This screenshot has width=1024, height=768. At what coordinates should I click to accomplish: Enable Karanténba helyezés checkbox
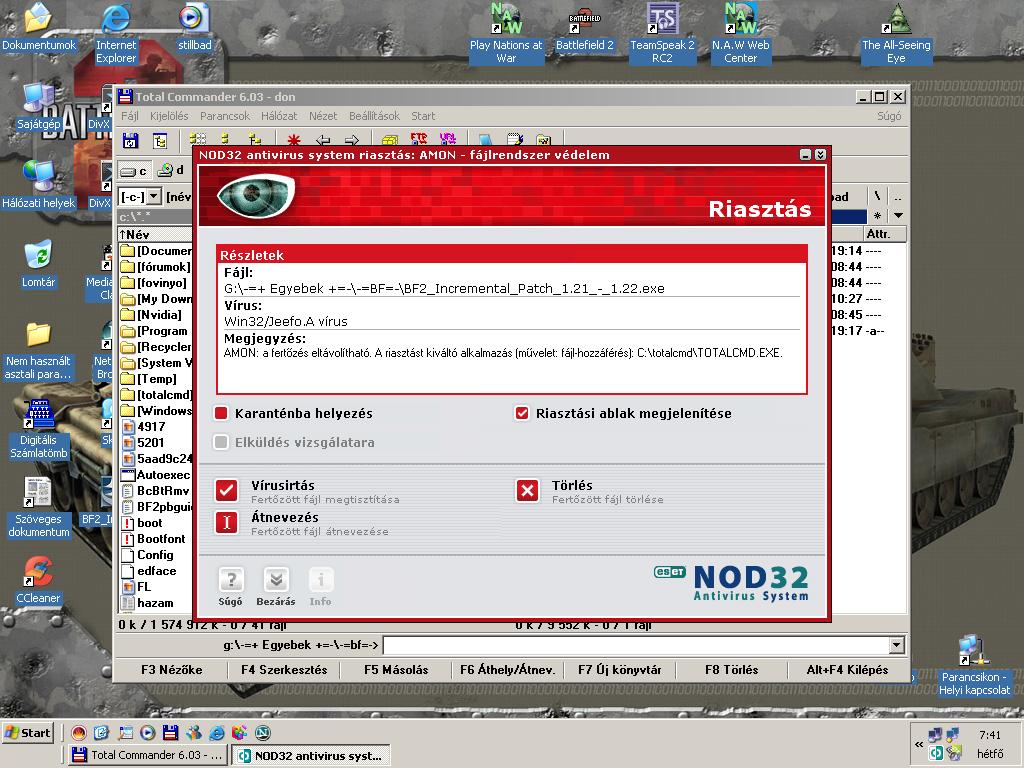click(x=222, y=413)
